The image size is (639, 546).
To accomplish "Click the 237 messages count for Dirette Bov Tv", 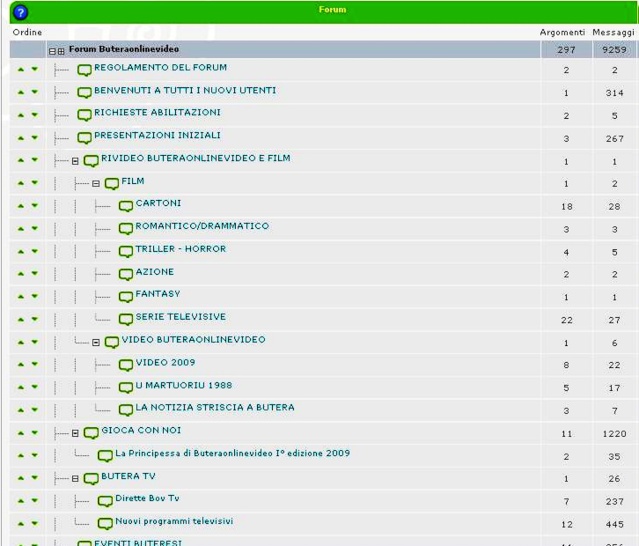I will coord(614,502).
